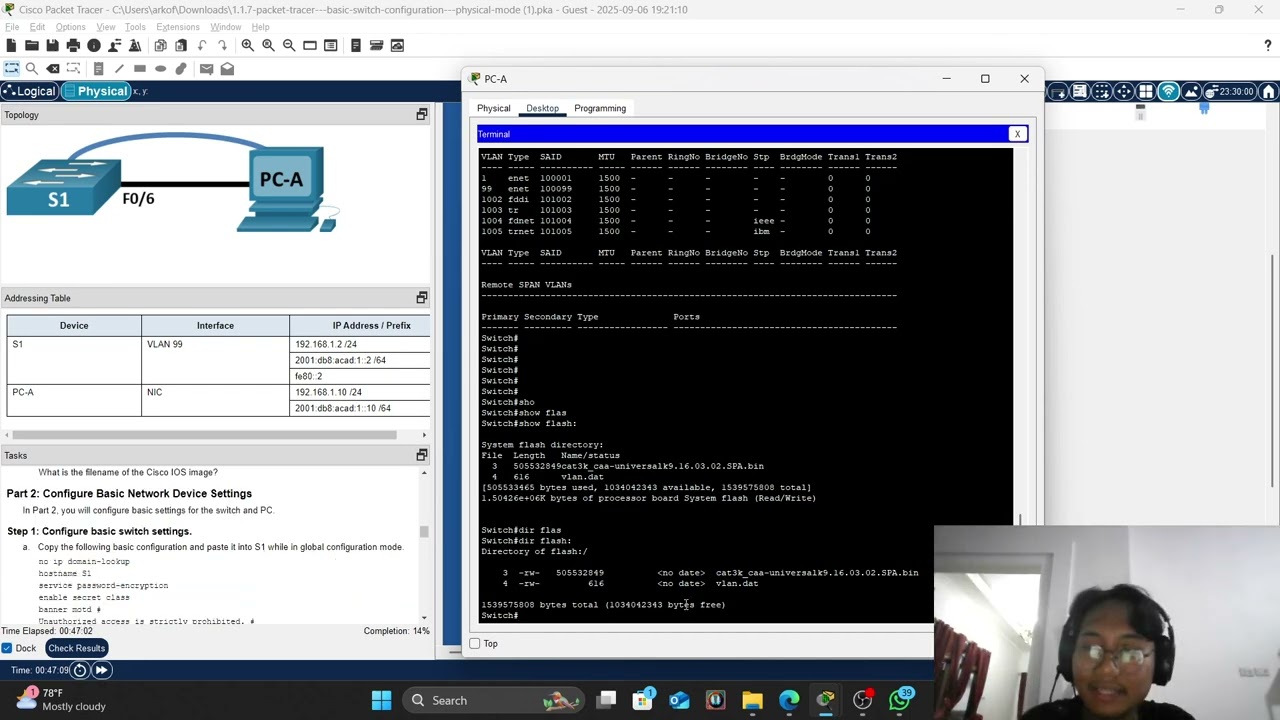Open the weather widget showing 78°F
The height and width of the screenshot is (720, 1280).
pos(60,700)
